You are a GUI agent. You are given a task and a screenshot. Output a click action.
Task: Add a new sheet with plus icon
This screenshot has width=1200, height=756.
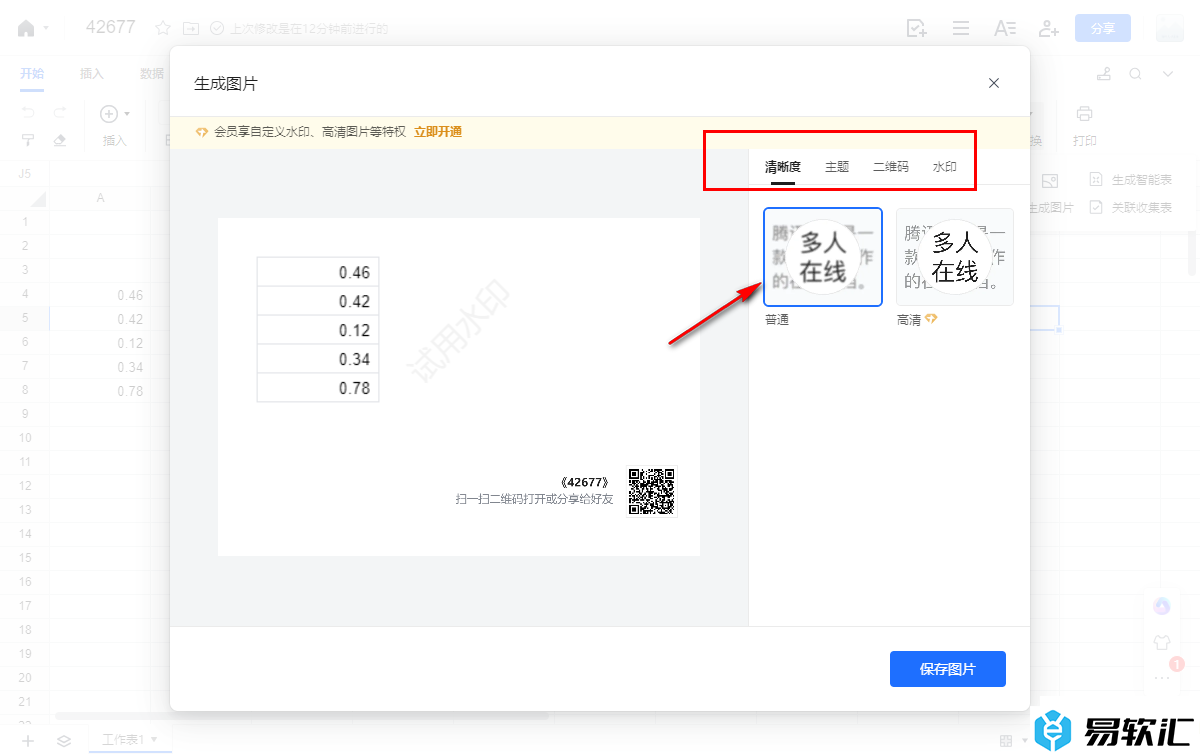(28, 741)
